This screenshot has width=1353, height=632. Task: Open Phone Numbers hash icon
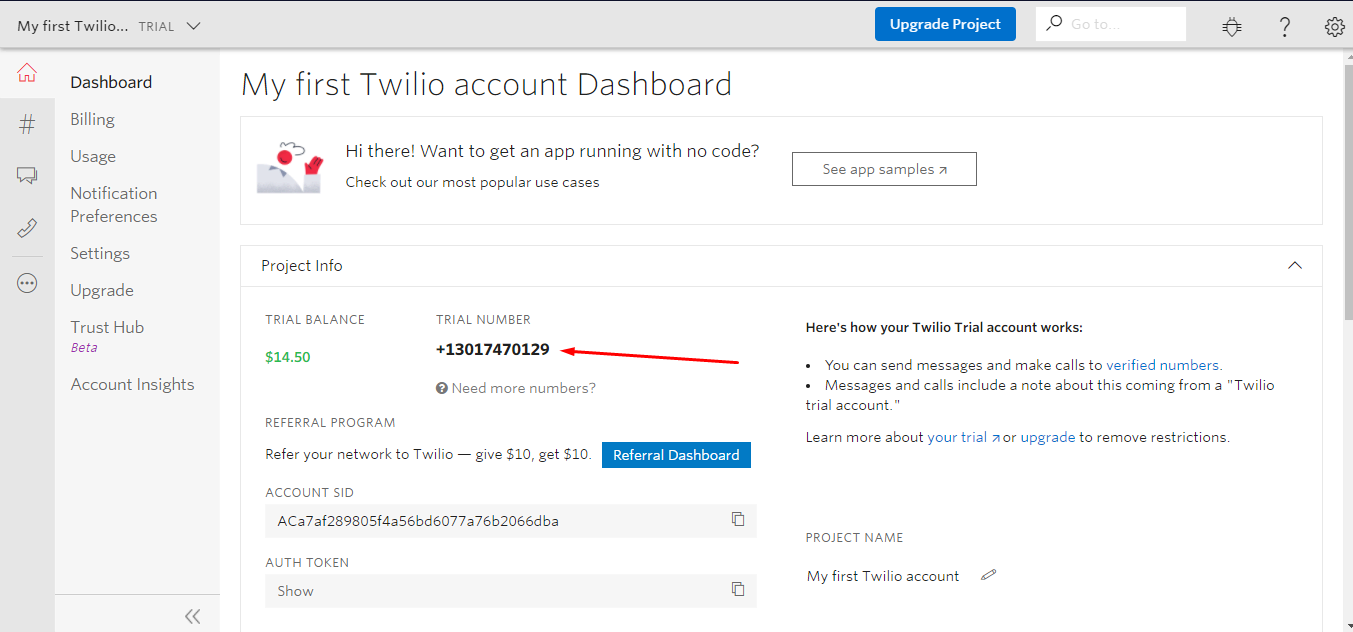click(27, 124)
